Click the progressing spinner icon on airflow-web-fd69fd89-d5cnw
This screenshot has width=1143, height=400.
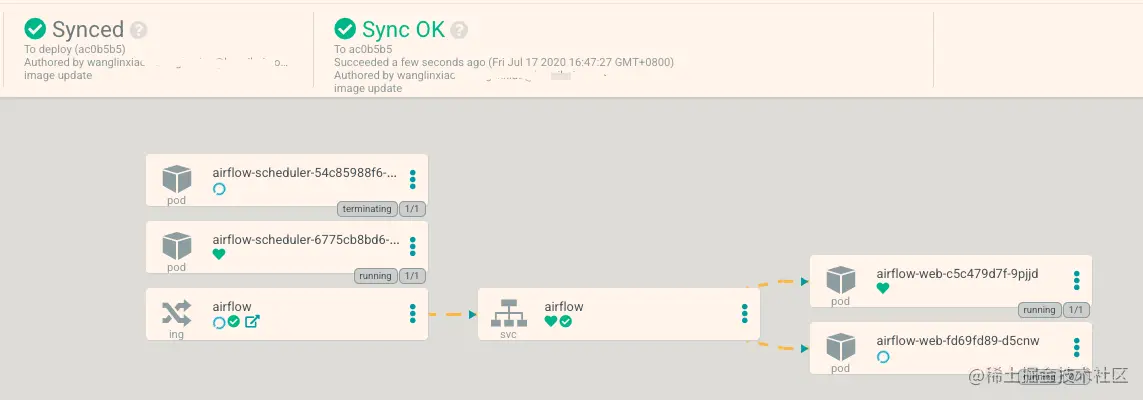click(x=883, y=356)
